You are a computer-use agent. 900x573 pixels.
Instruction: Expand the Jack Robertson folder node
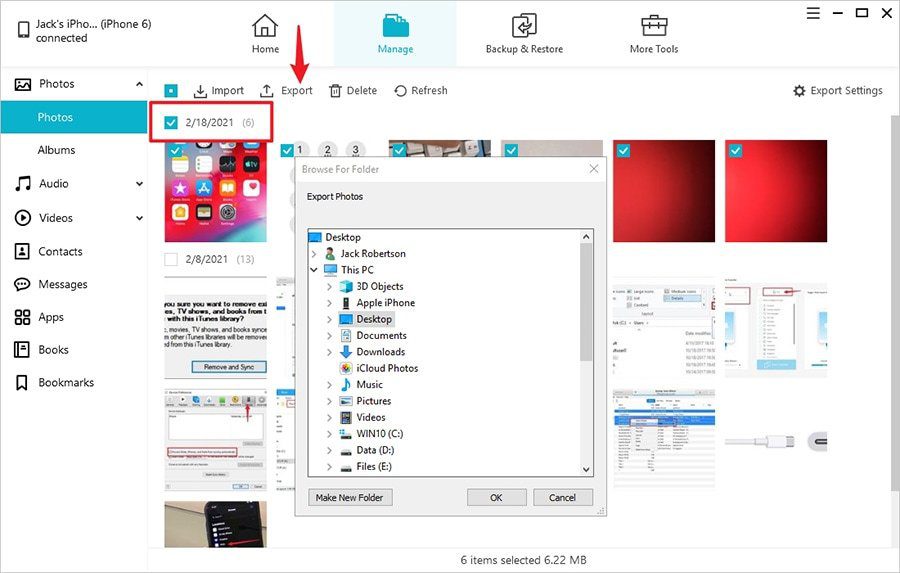[x=313, y=254]
